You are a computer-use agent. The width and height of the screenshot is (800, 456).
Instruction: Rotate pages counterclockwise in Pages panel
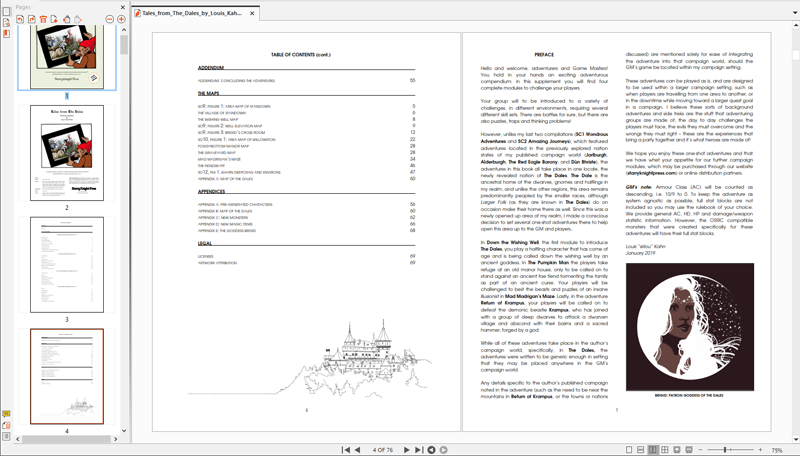(20, 19)
